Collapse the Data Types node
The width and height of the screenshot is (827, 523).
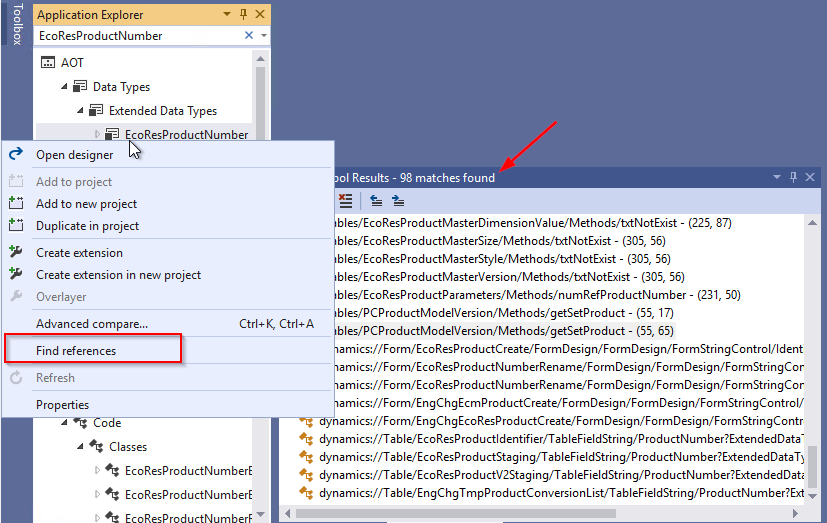64,86
